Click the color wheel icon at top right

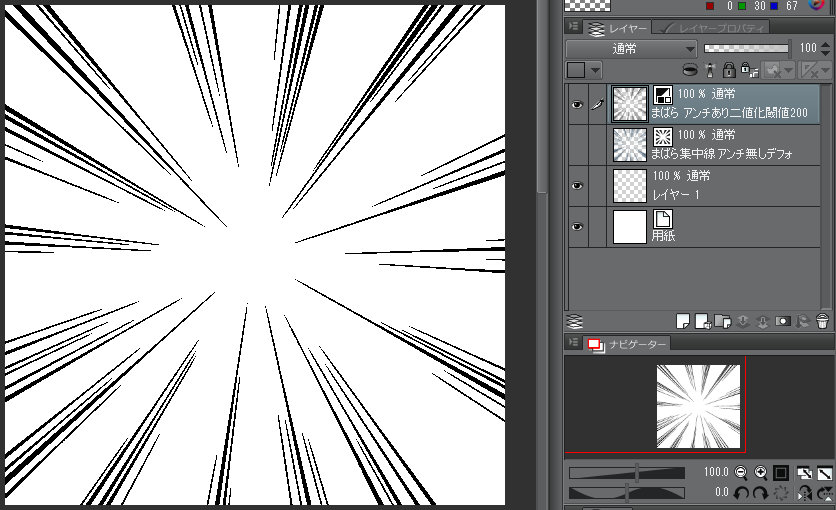pyautogui.click(x=816, y=5)
